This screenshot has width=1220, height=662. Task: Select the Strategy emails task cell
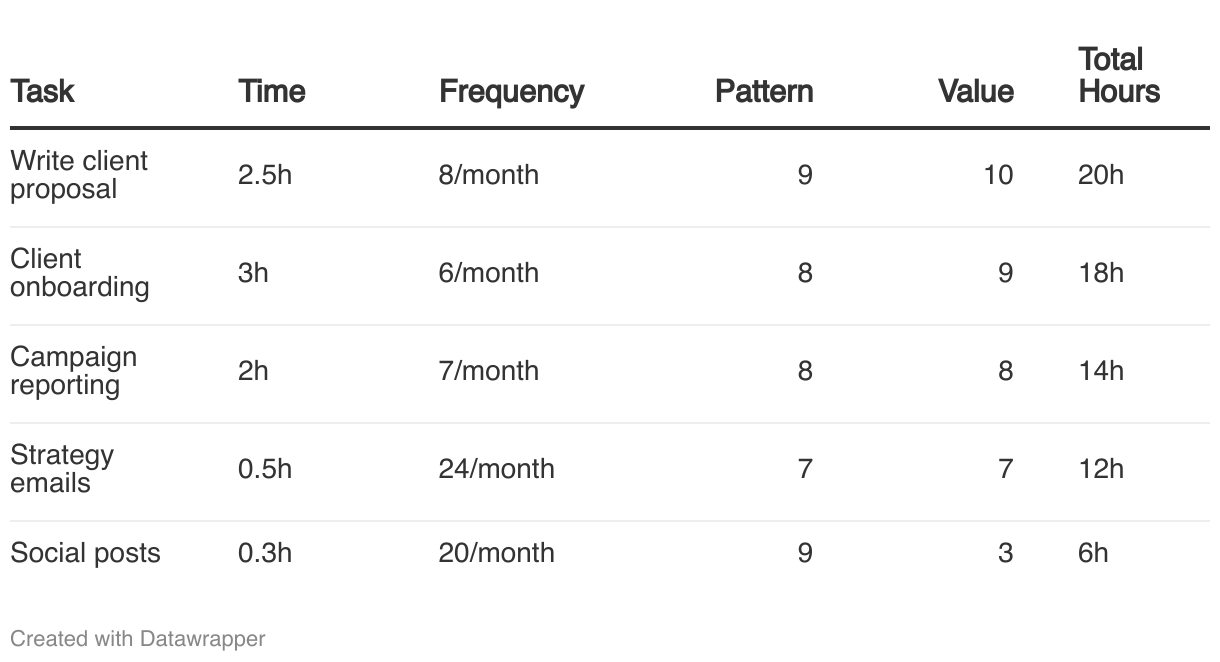[x=62, y=469]
